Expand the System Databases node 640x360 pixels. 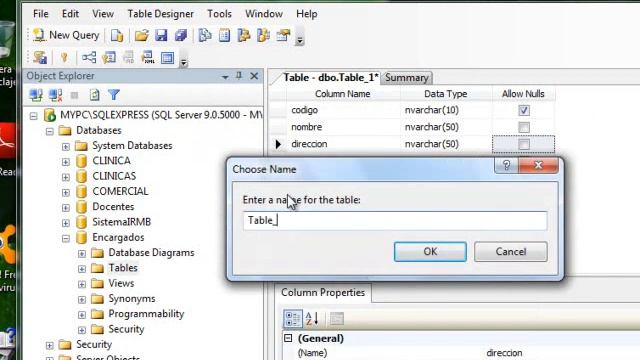pyautogui.click(x=66, y=147)
